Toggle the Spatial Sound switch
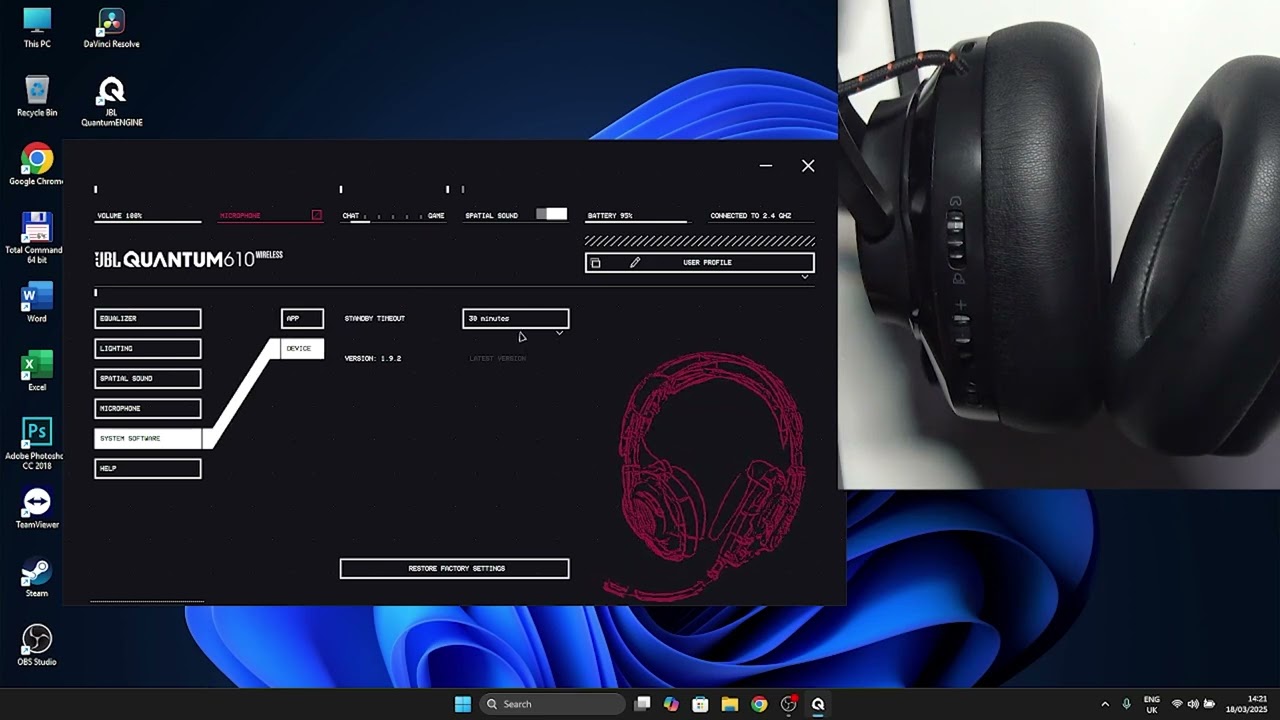The height and width of the screenshot is (720, 1280). [x=551, y=214]
